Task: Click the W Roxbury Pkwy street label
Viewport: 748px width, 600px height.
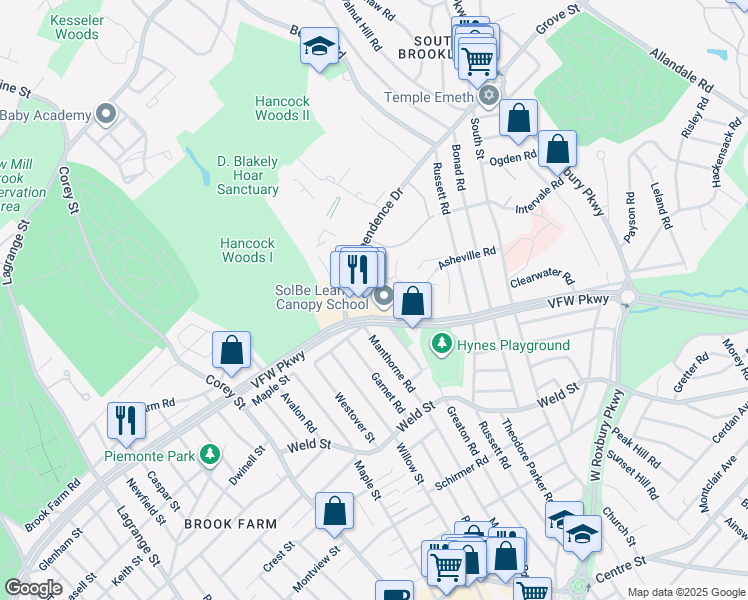Action: (x=607, y=434)
